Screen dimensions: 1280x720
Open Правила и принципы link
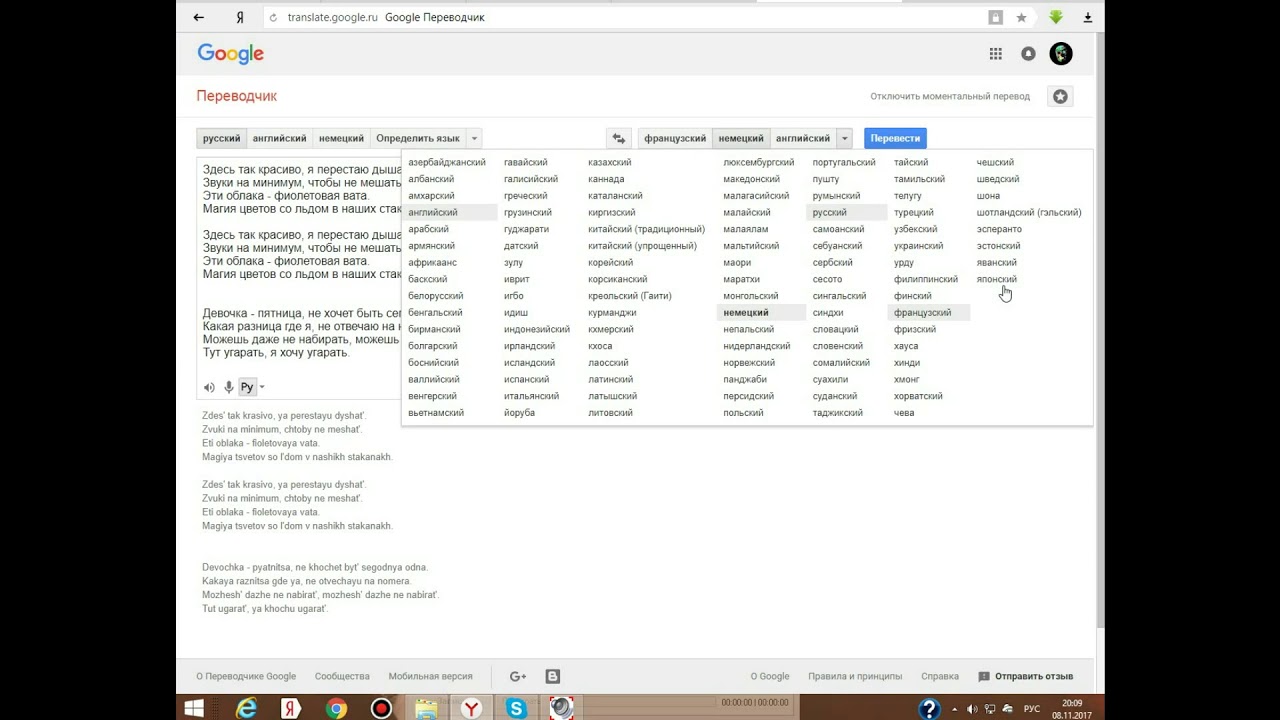855,676
